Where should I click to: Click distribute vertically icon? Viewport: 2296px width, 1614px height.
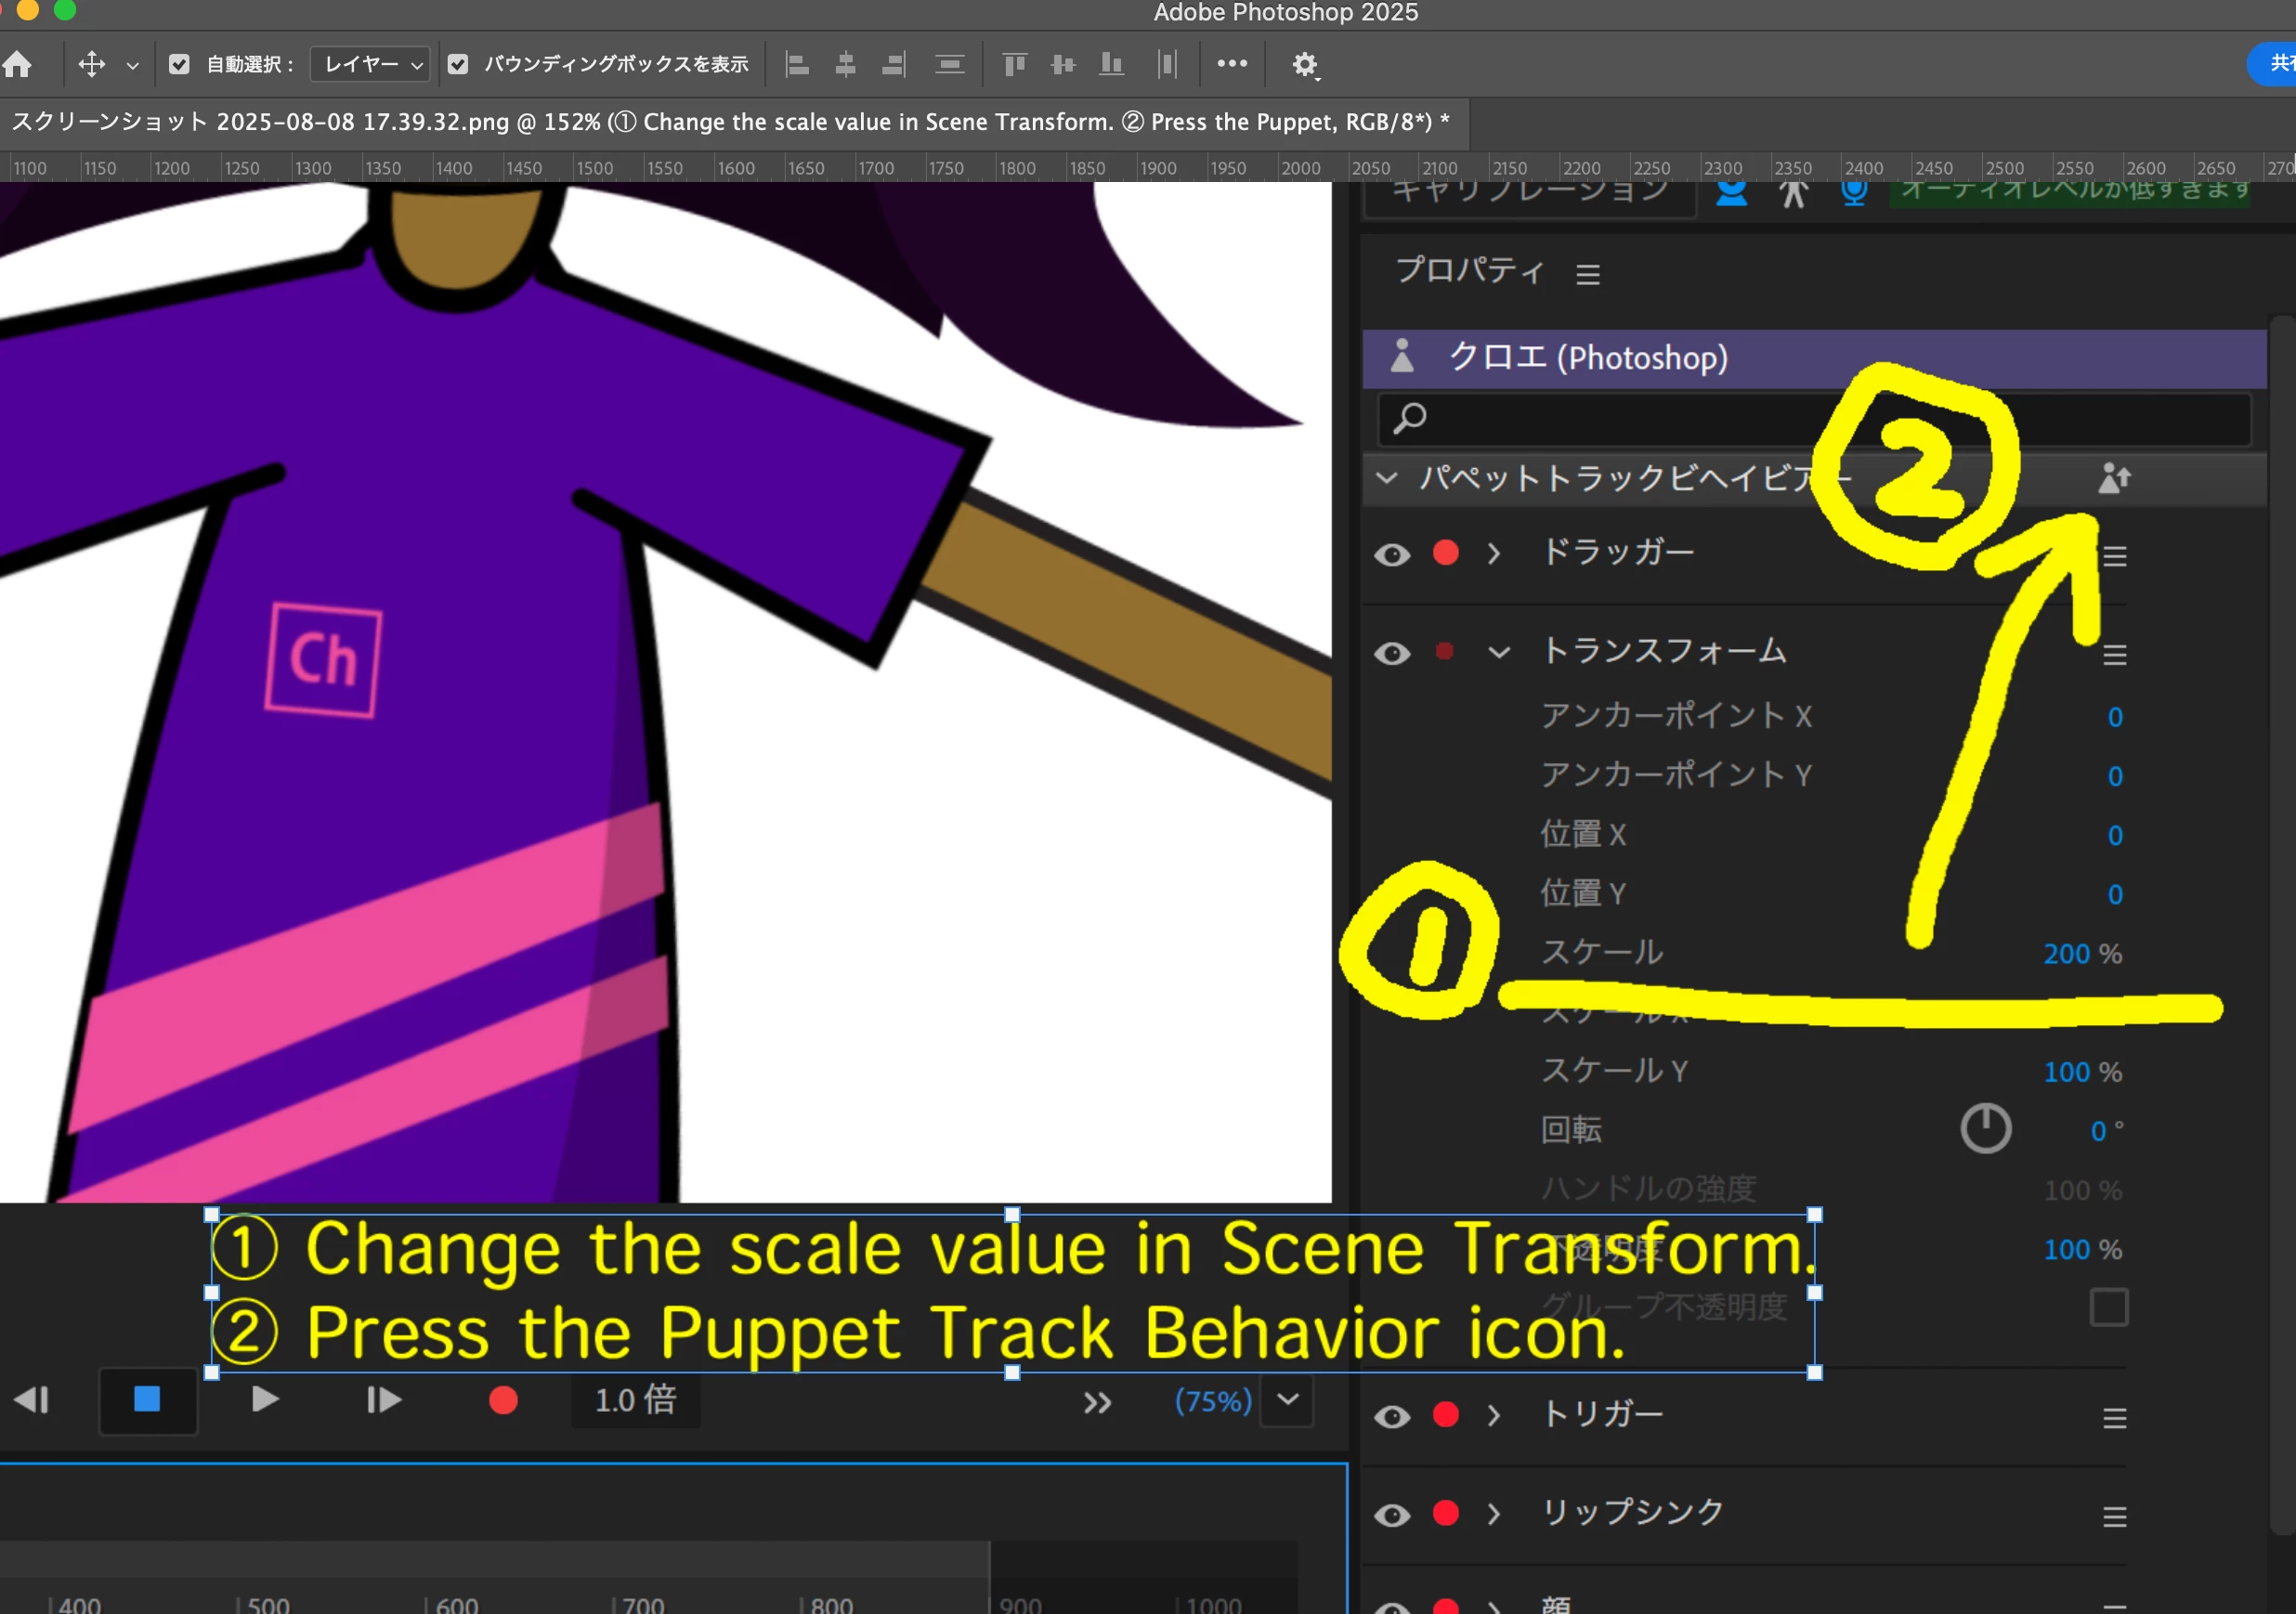tap(949, 65)
